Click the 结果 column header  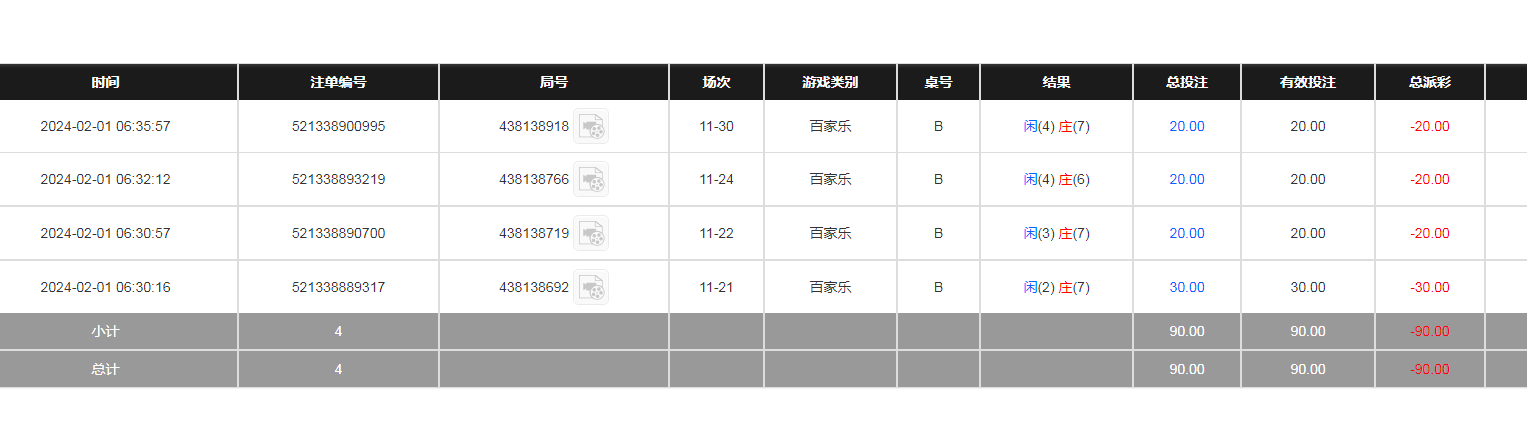[1057, 82]
